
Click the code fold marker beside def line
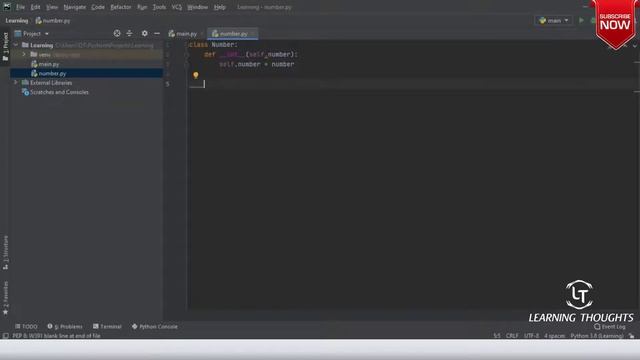click(187, 54)
